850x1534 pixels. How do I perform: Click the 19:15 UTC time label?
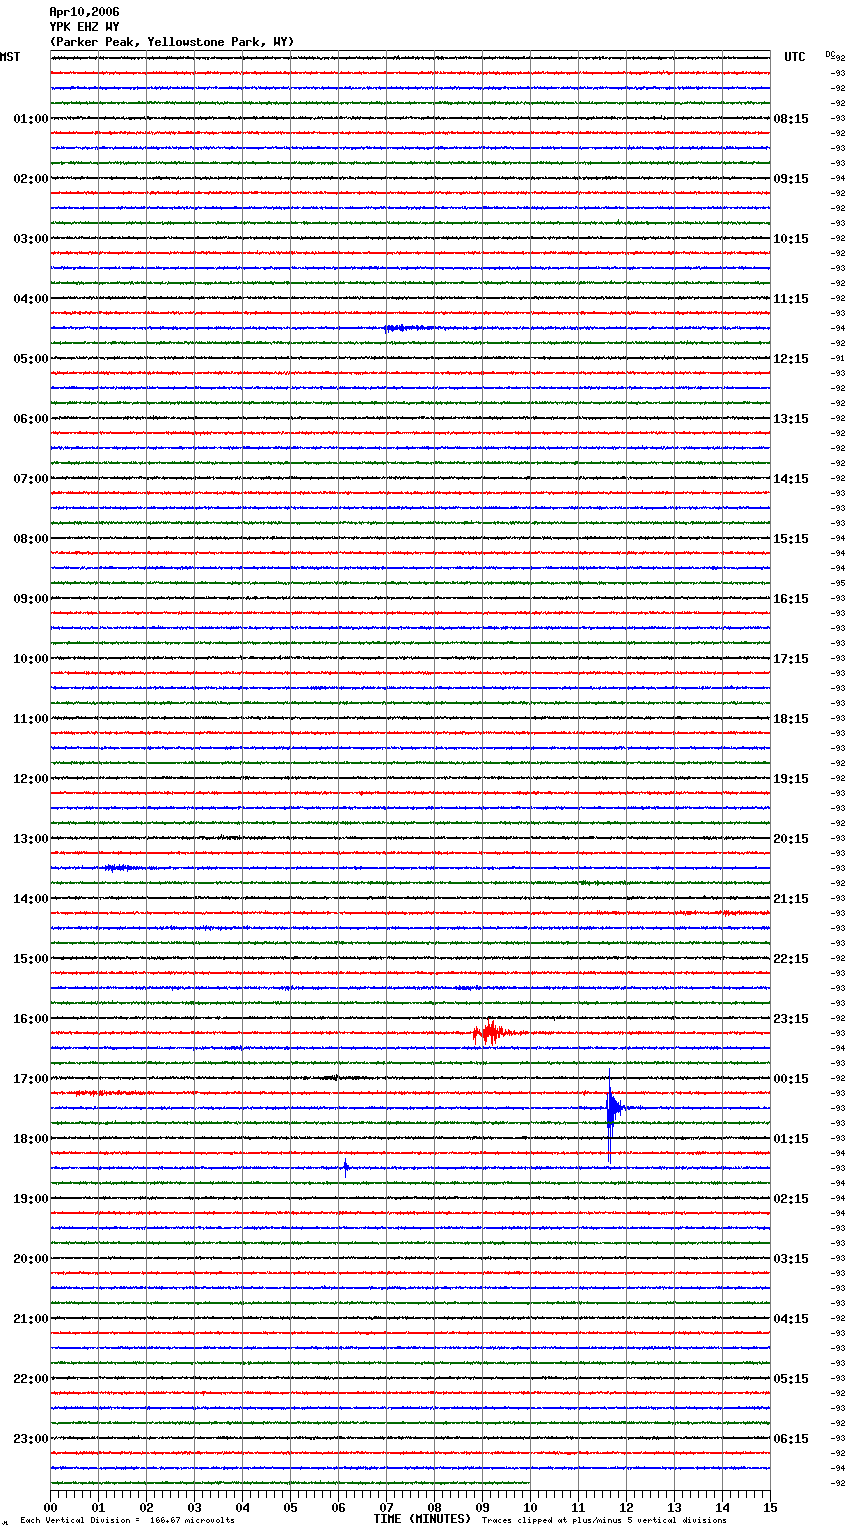(791, 779)
